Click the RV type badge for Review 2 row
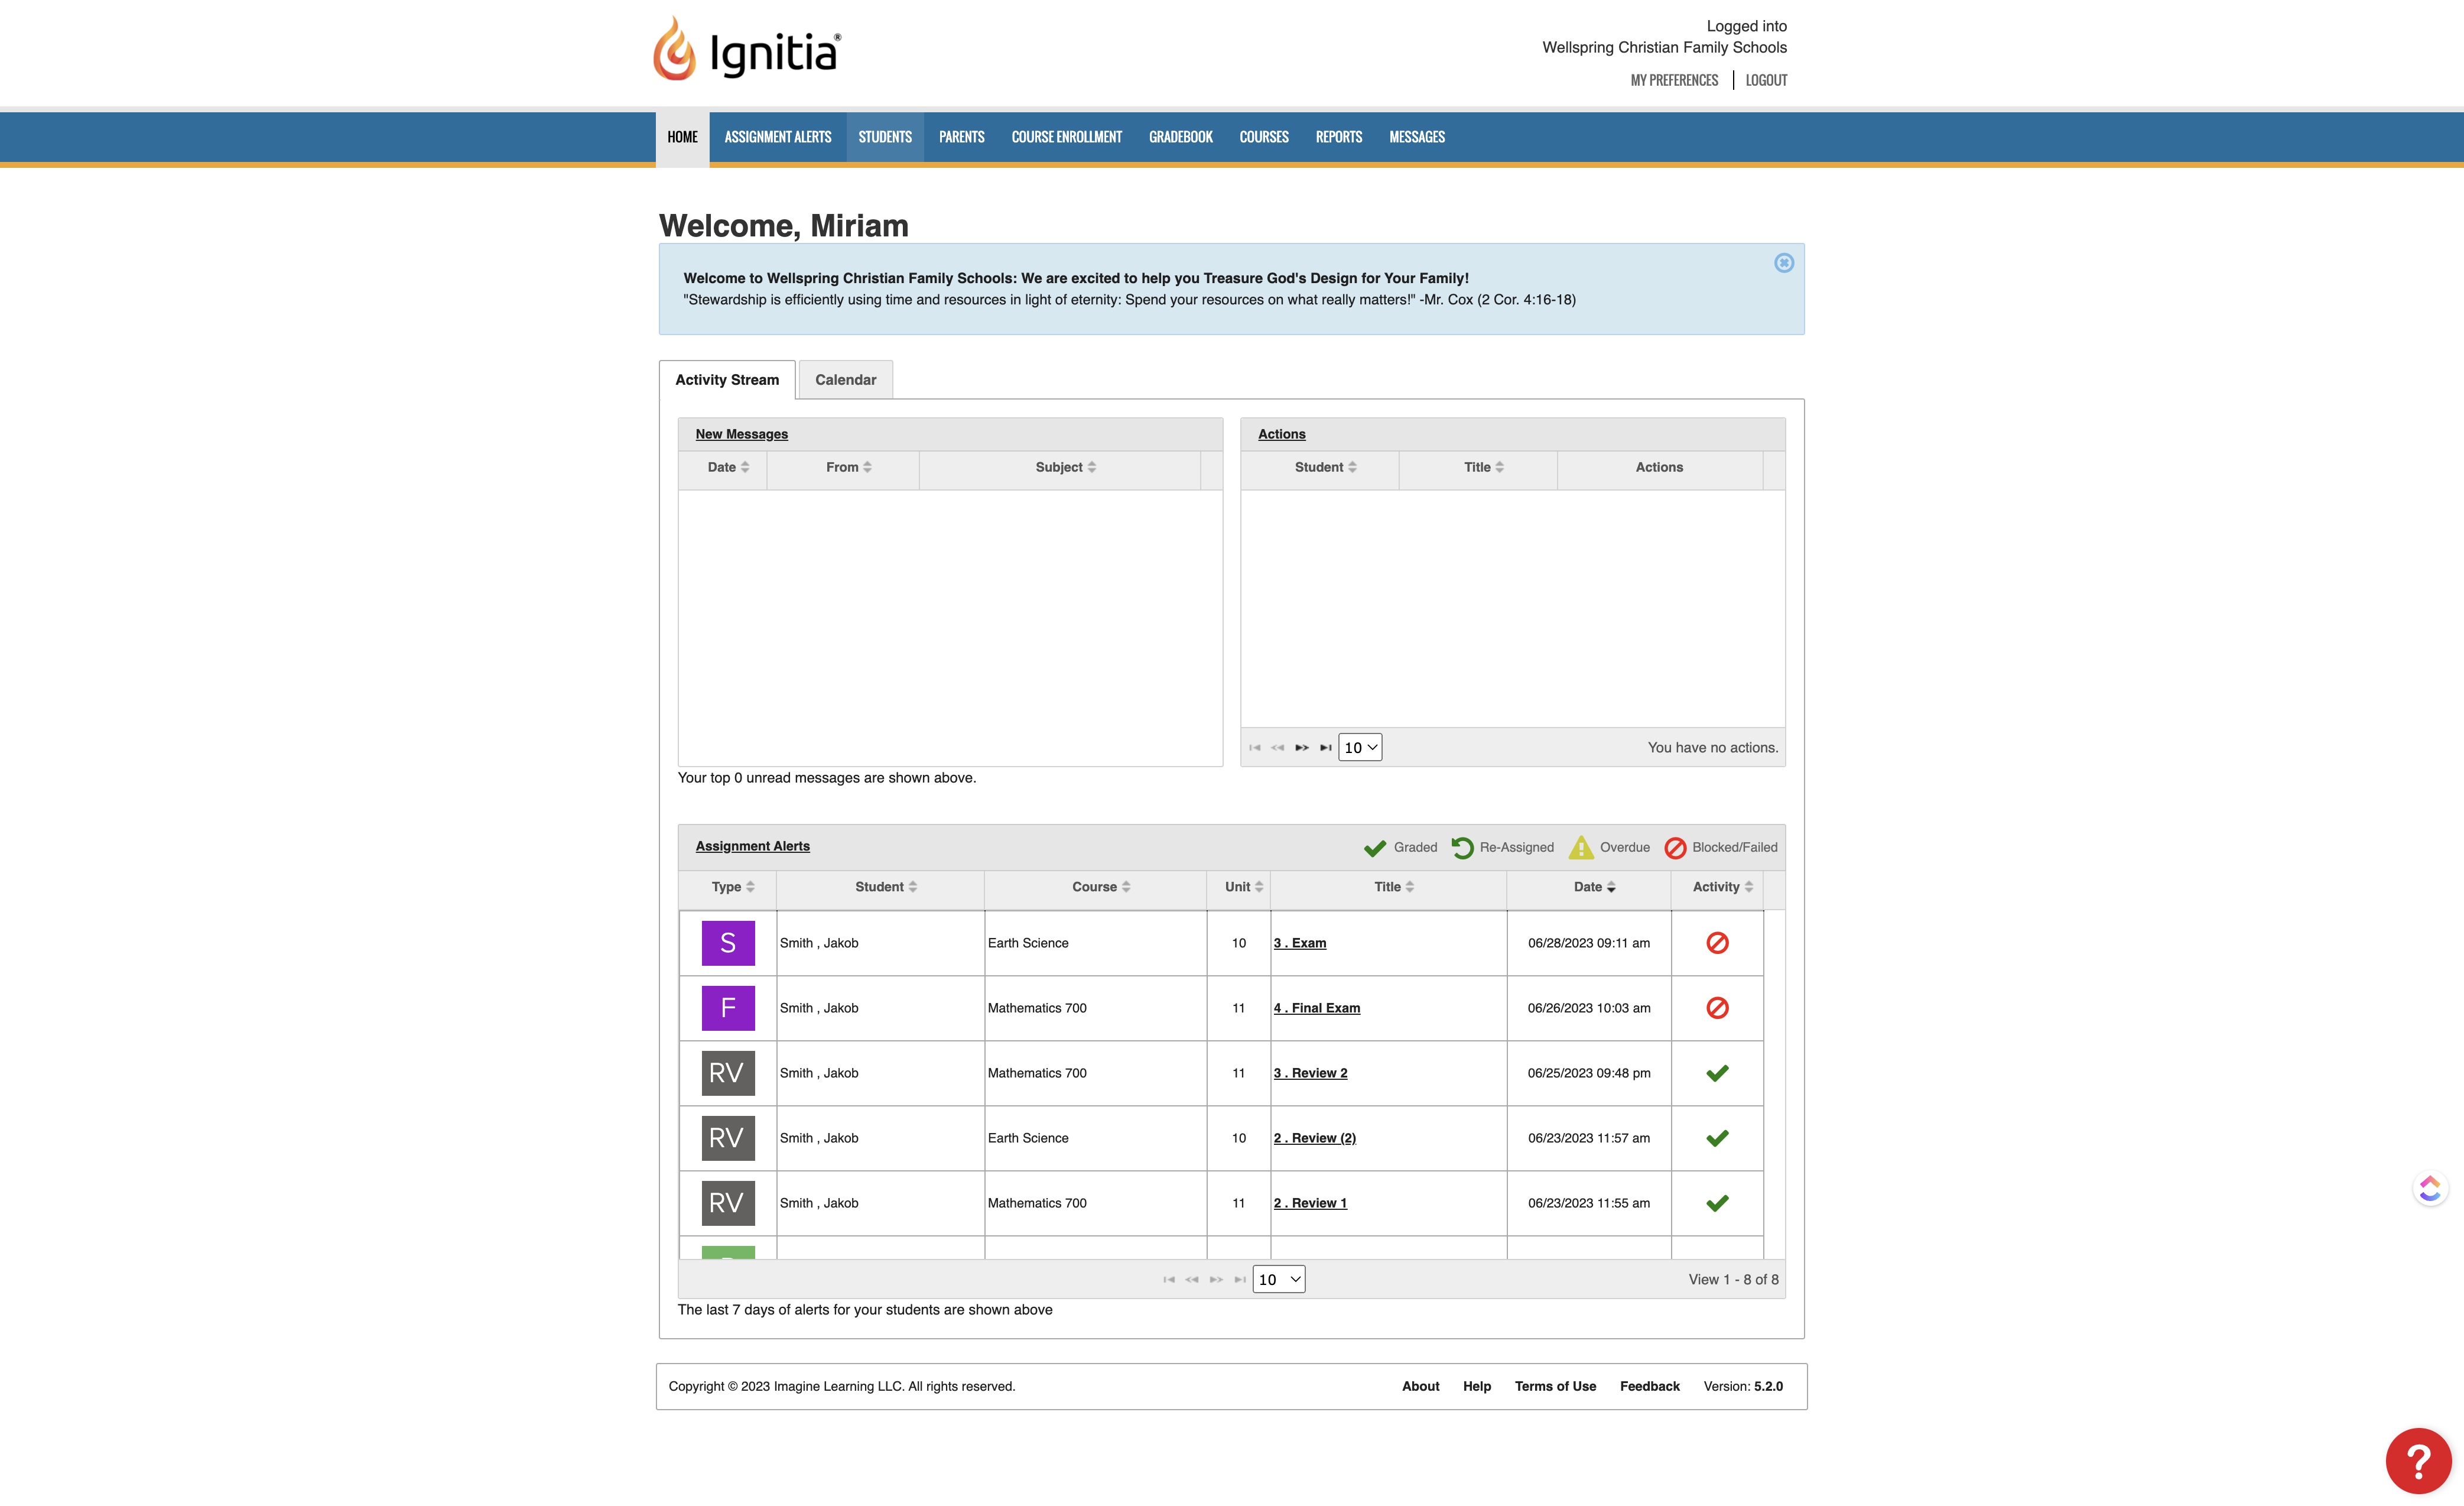The height and width of the screenshot is (1506, 2464). (x=728, y=1073)
